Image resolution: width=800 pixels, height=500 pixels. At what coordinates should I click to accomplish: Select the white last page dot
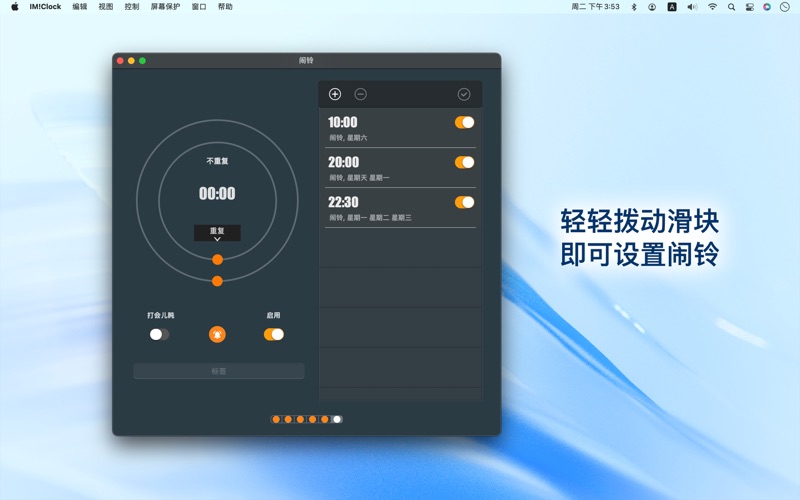pyautogui.click(x=337, y=419)
